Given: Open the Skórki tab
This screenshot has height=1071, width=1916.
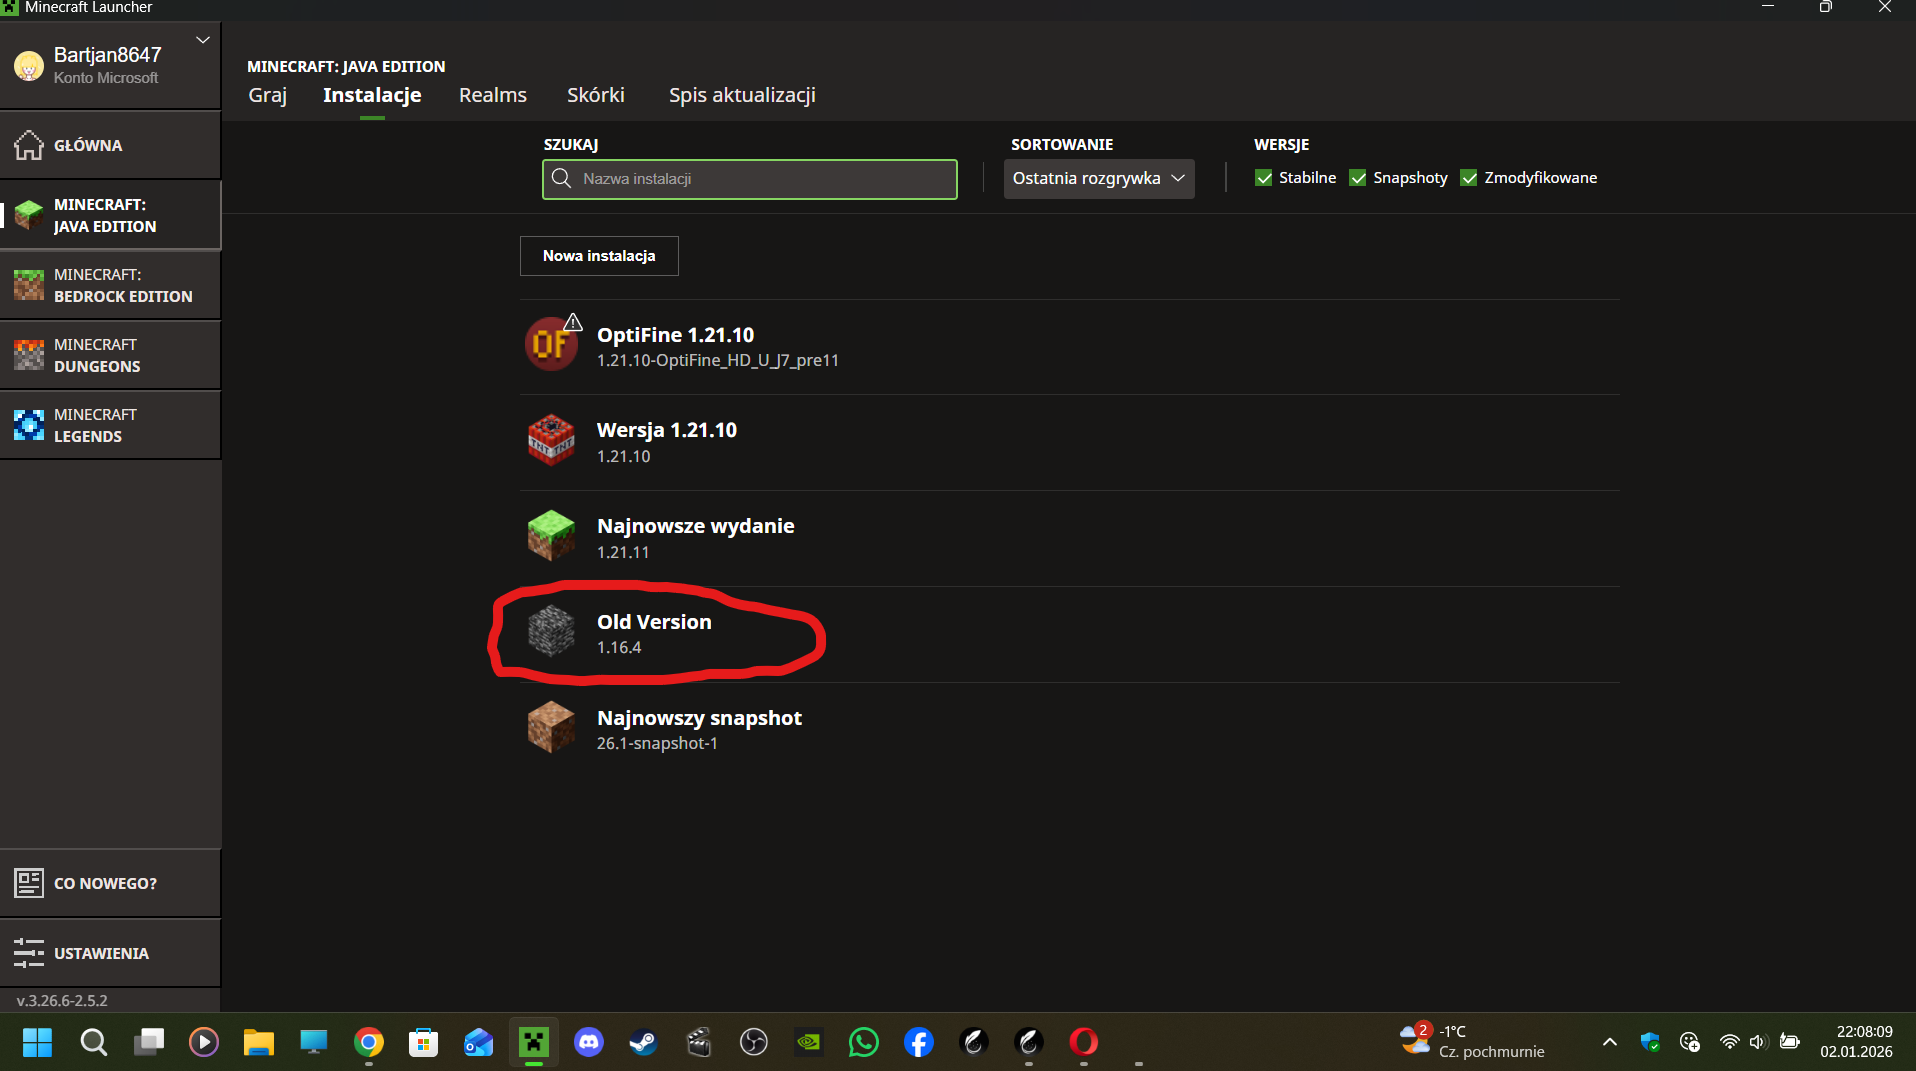Looking at the screenshot, I should [595, 95].
